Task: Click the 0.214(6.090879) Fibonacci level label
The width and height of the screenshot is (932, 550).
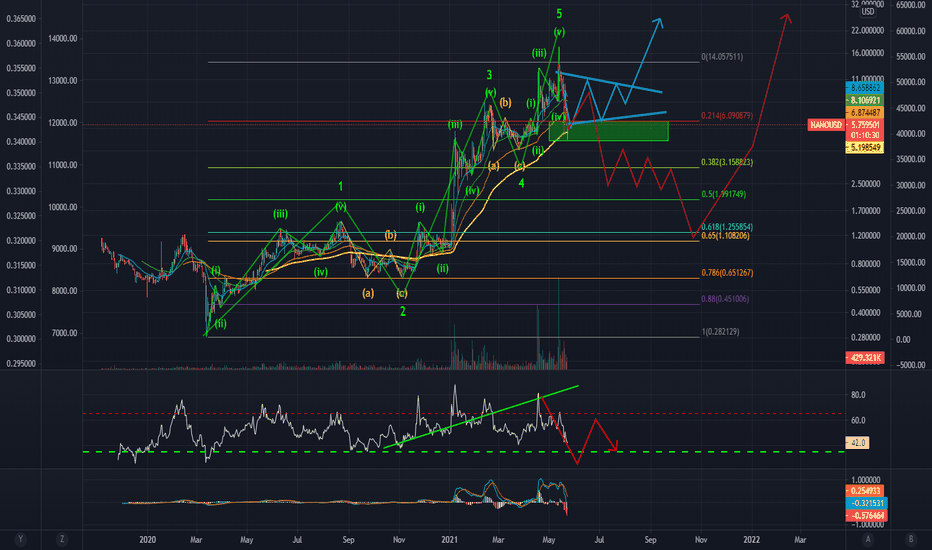Action: coord(727,115)
